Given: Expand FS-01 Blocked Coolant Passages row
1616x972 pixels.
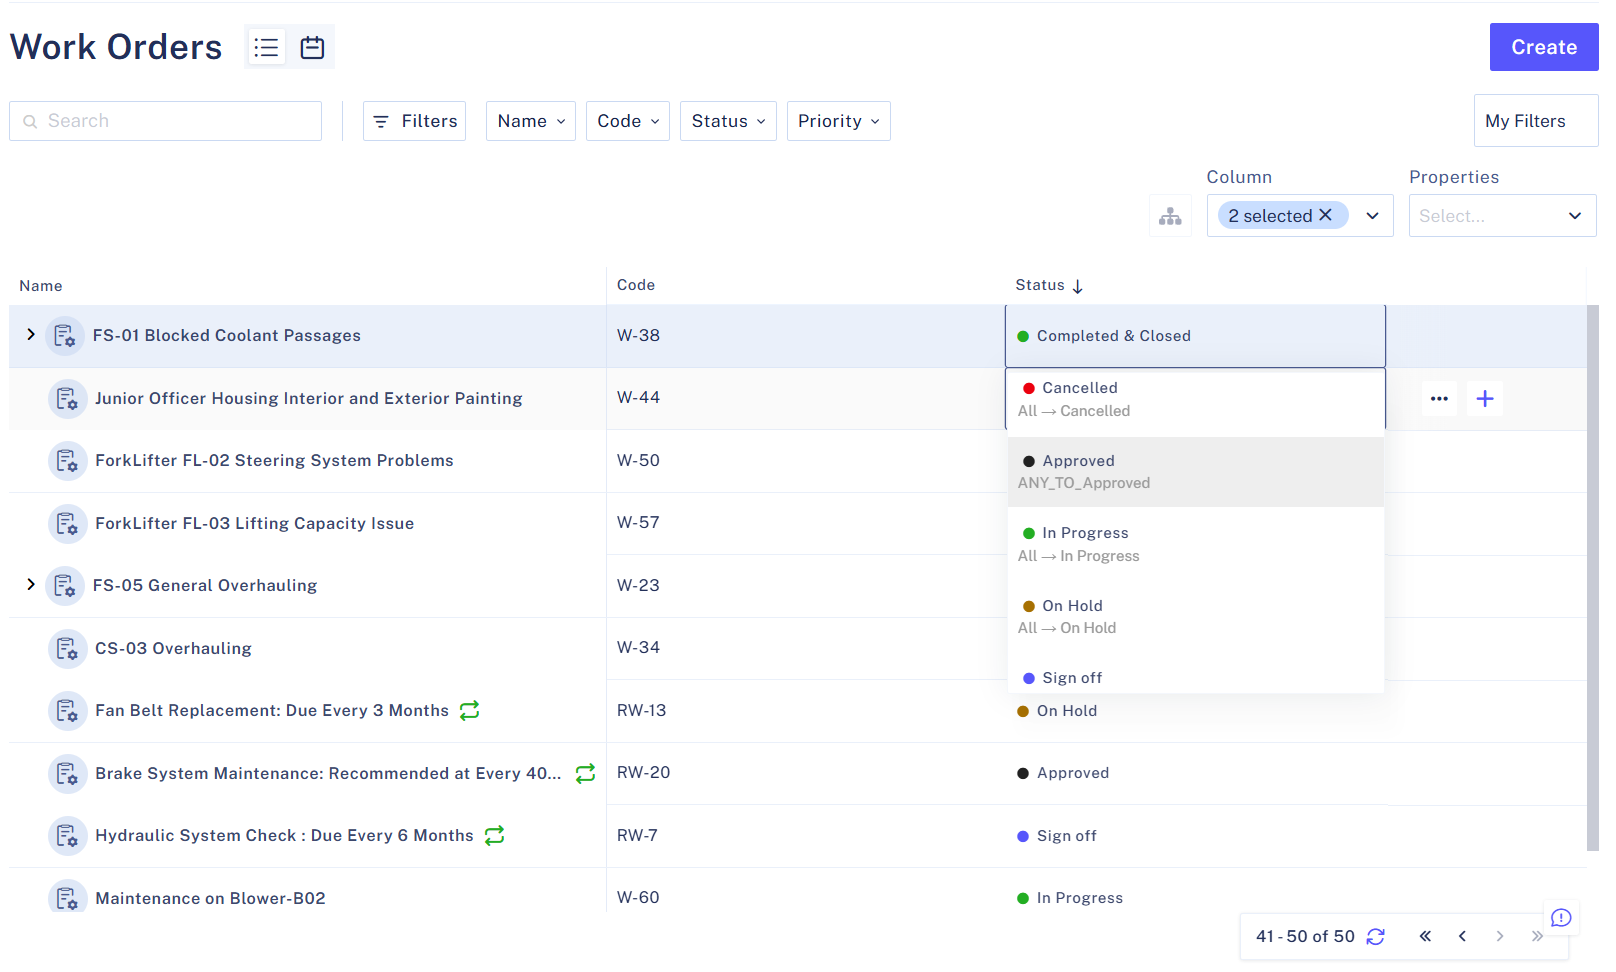Looking at the screenshot, I should click(x=31, y=335).
